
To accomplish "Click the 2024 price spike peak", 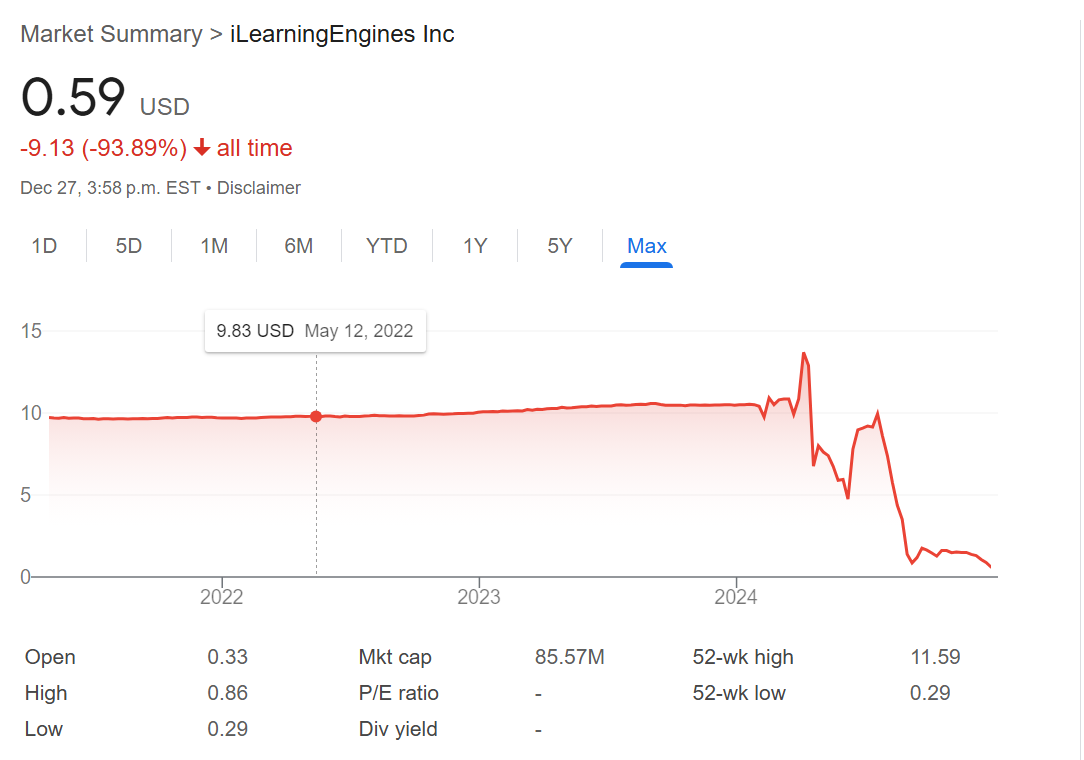I will (x=803, y=353).
